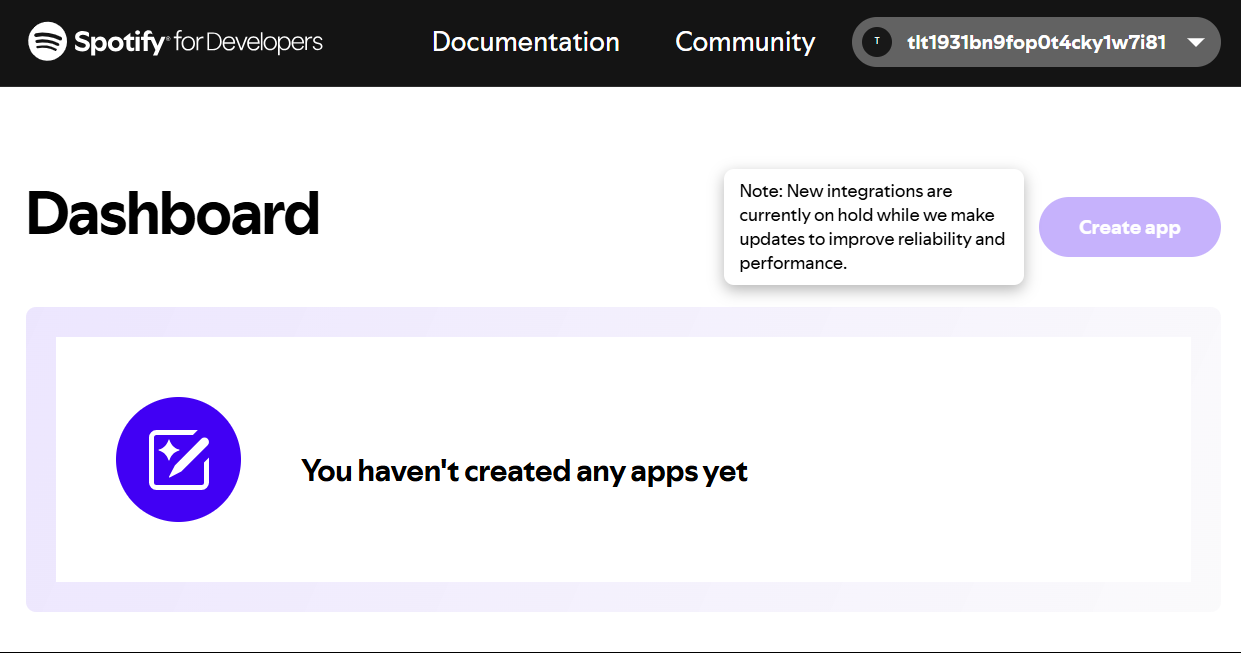Screen dimensions: 1241x653
Task: Open the Documentation menu item
Action: pyautogui.click(x=525, y=42)
